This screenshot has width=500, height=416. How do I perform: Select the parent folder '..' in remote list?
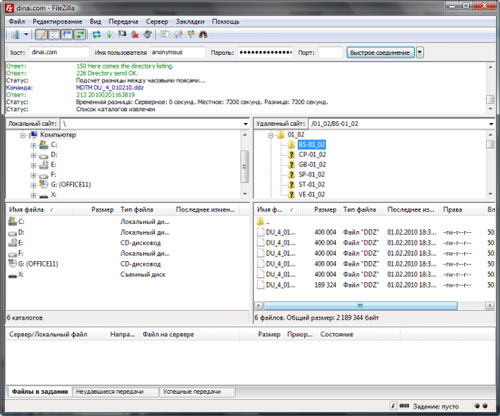point(263,221)
